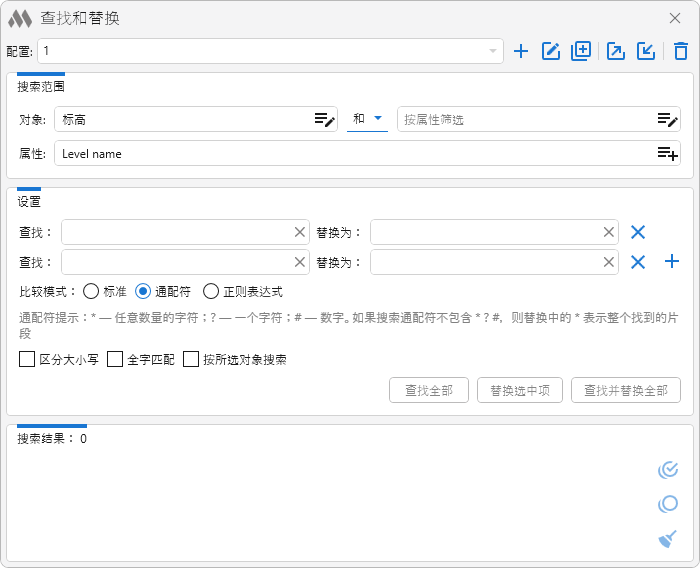Enable the 全字匹配 checkbox

pyautogui.click(x=115, y=359)
